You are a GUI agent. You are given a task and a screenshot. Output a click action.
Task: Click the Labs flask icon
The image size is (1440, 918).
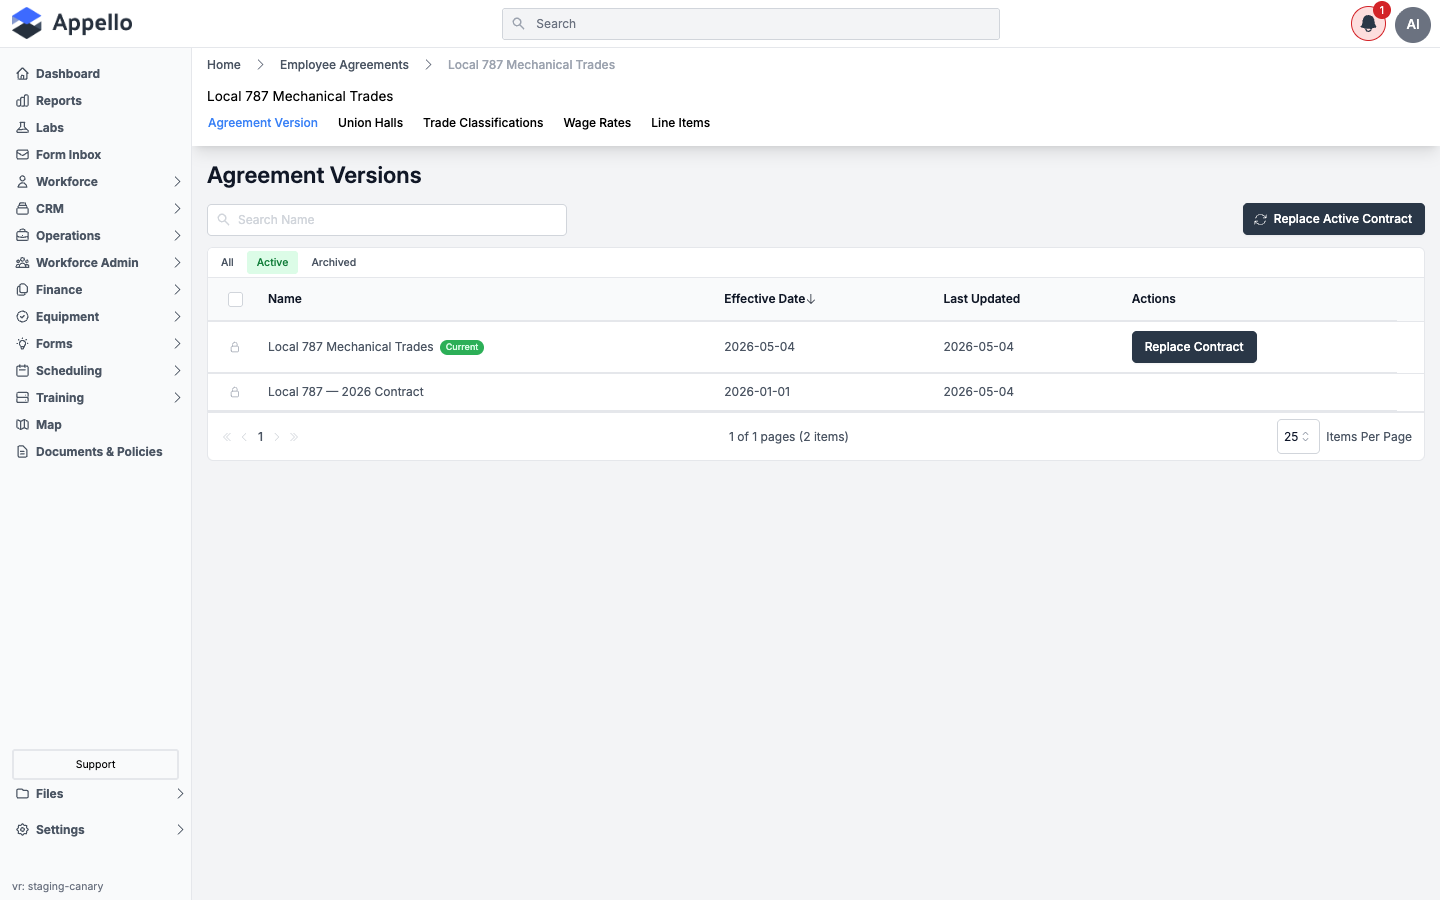coord(22,128)
